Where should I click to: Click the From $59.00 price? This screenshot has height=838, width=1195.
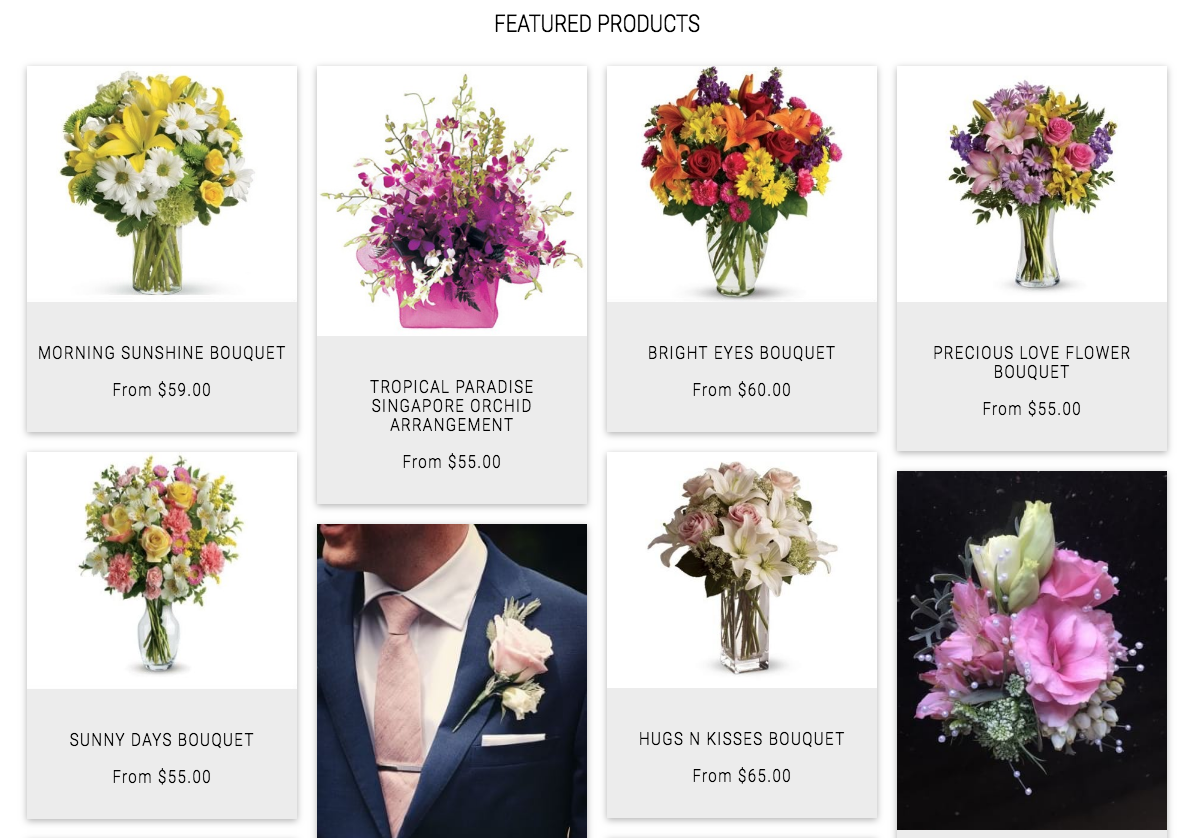pos(162,390)
